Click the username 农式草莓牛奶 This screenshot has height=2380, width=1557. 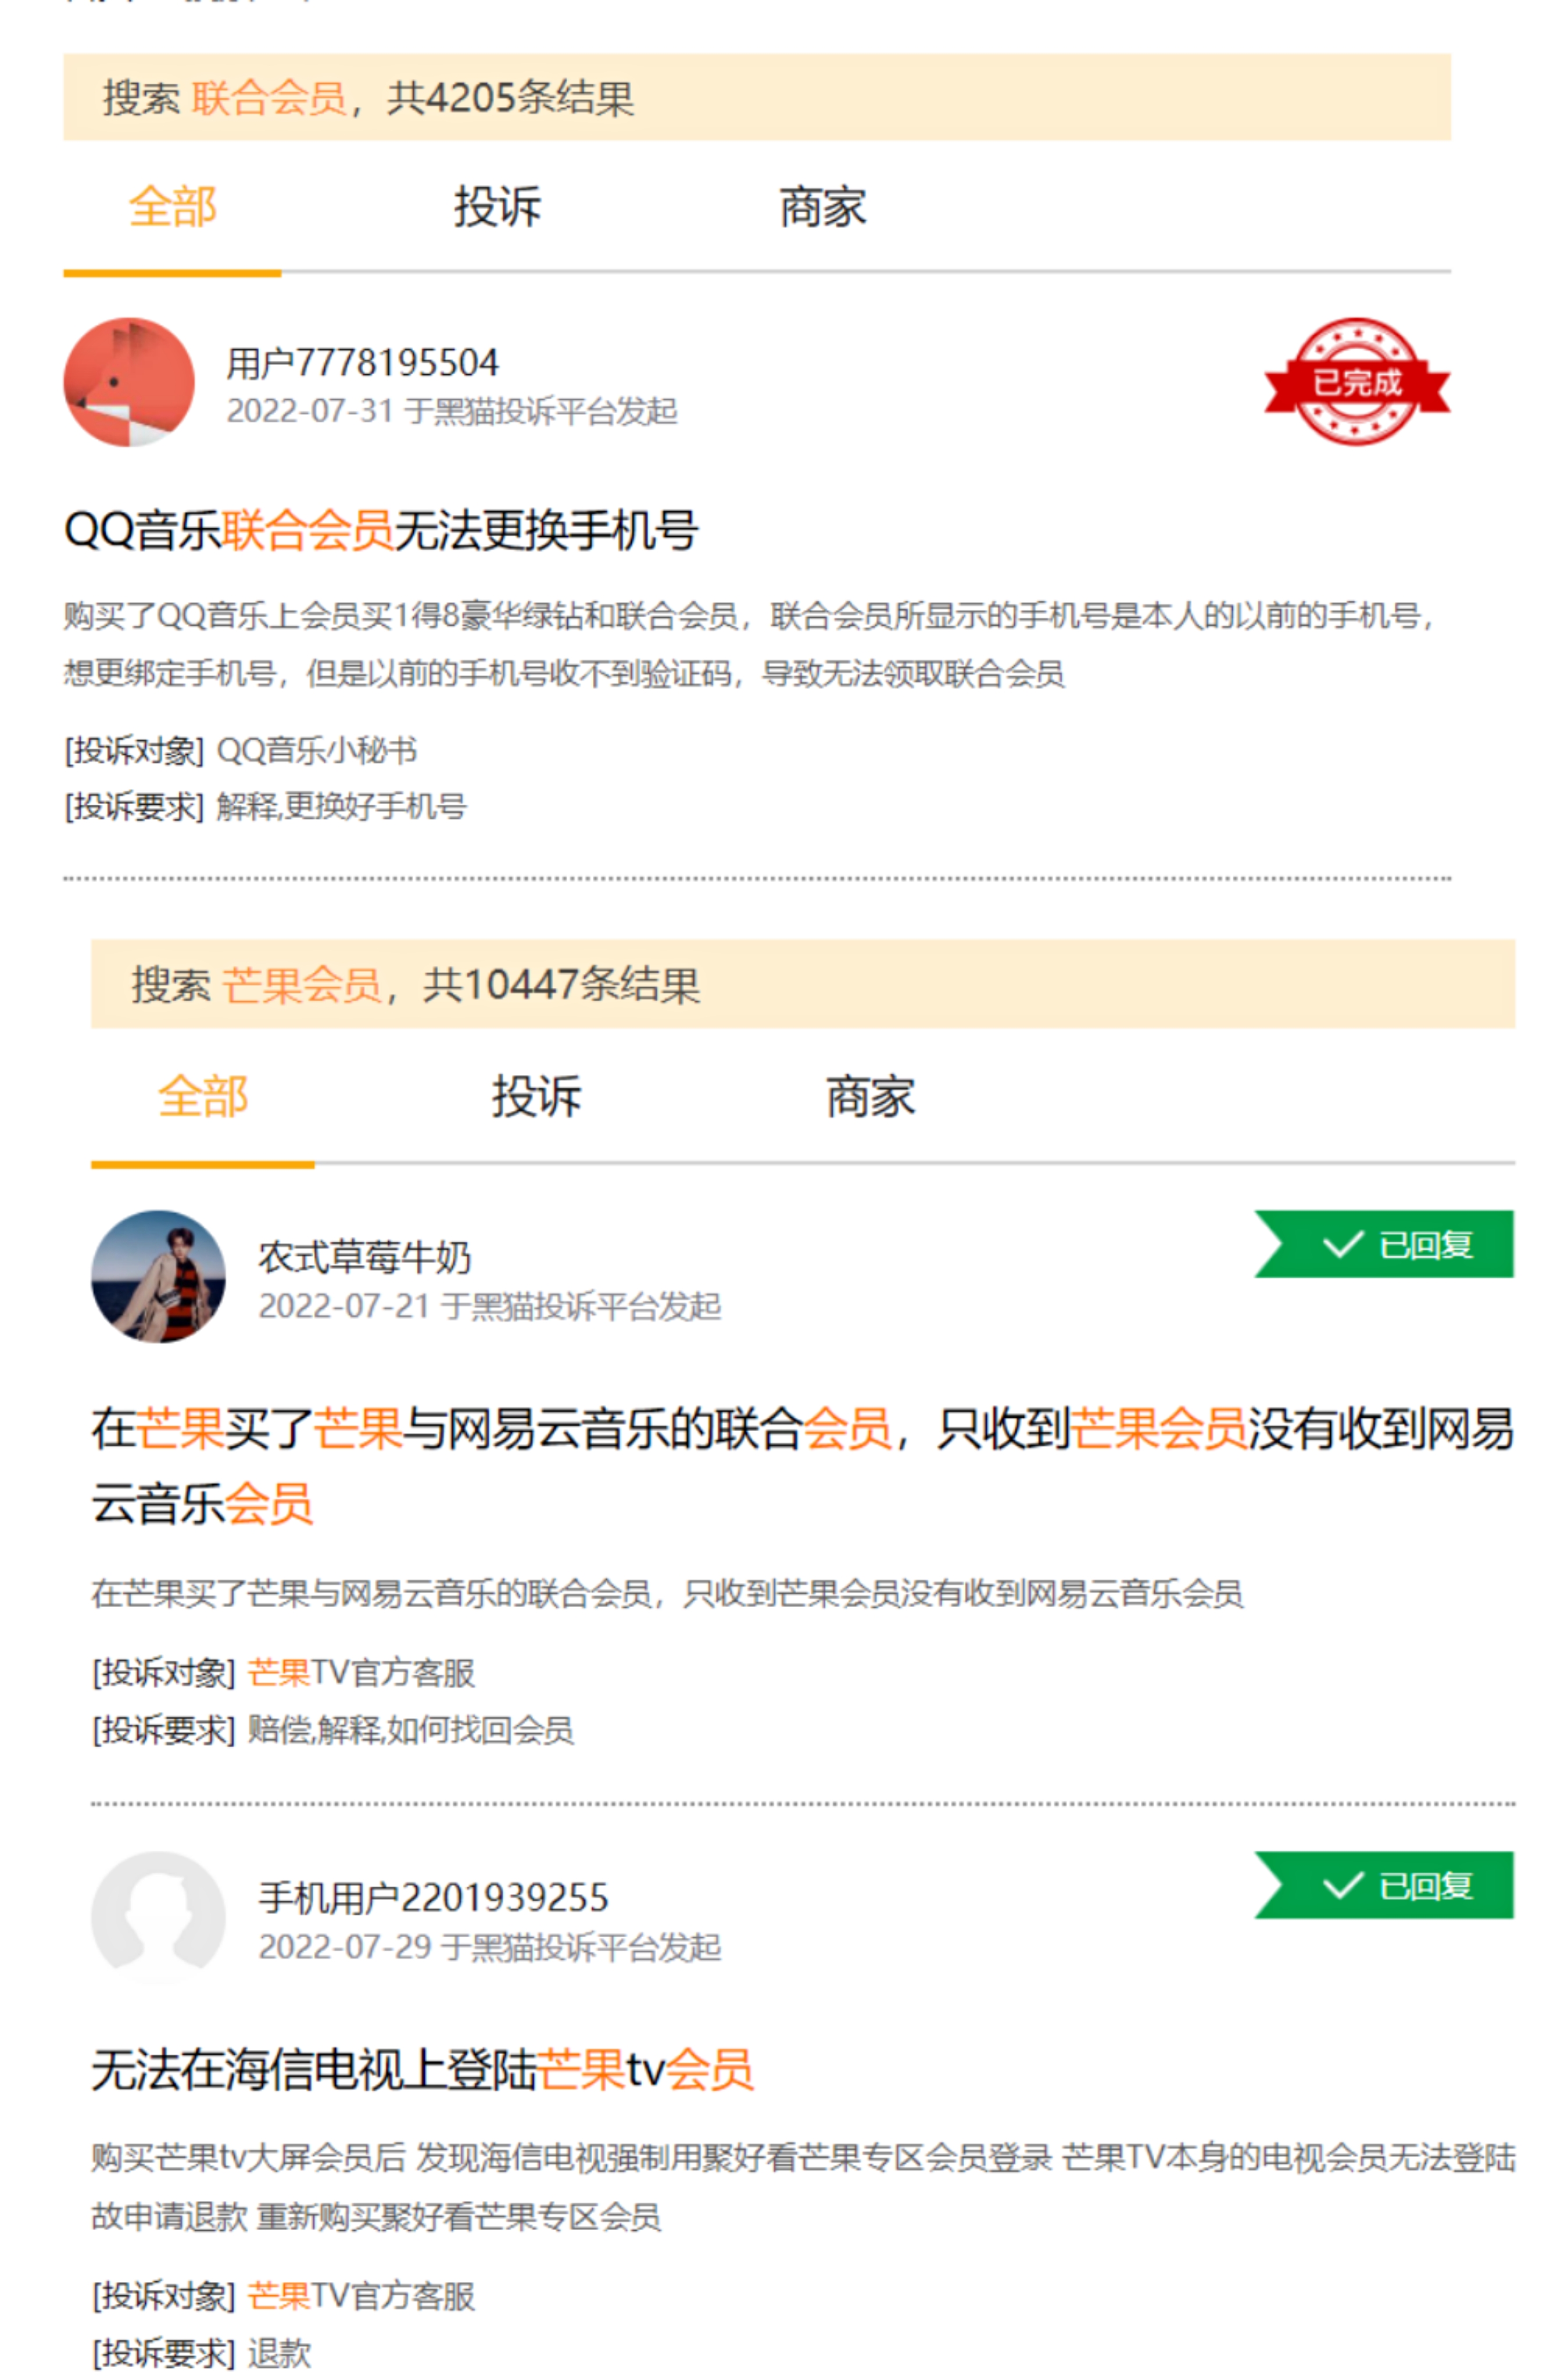click(x=365, y=1257)
